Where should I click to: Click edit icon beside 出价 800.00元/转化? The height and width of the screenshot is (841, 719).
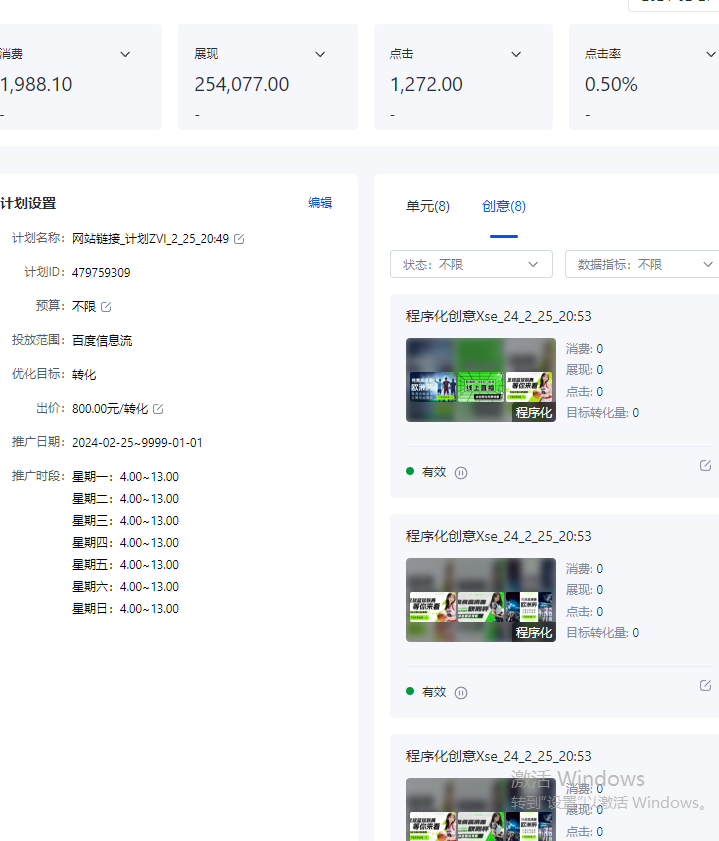click(x=158, y=409)
